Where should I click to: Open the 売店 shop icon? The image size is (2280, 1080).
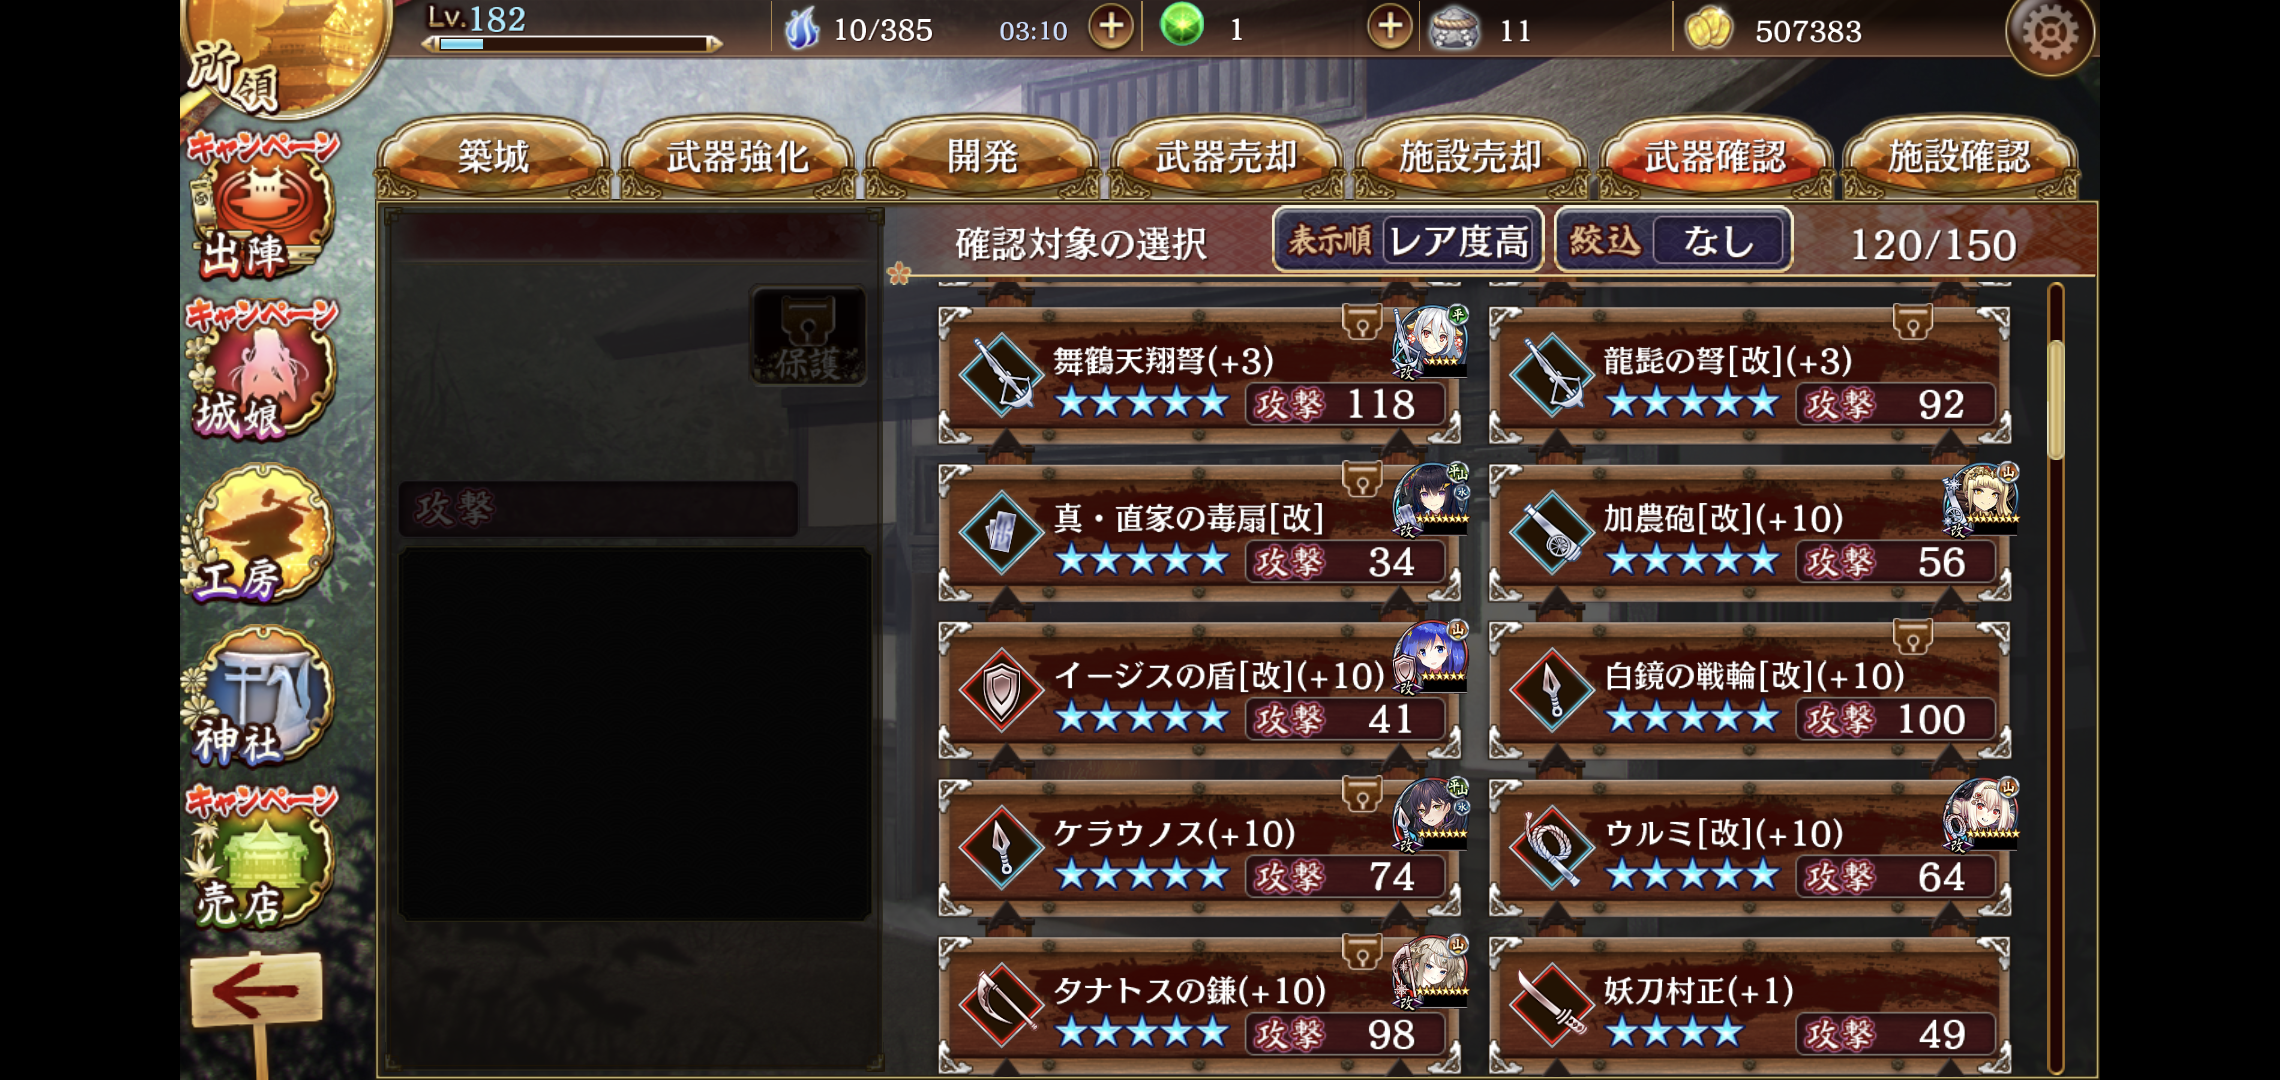[260, 860]
